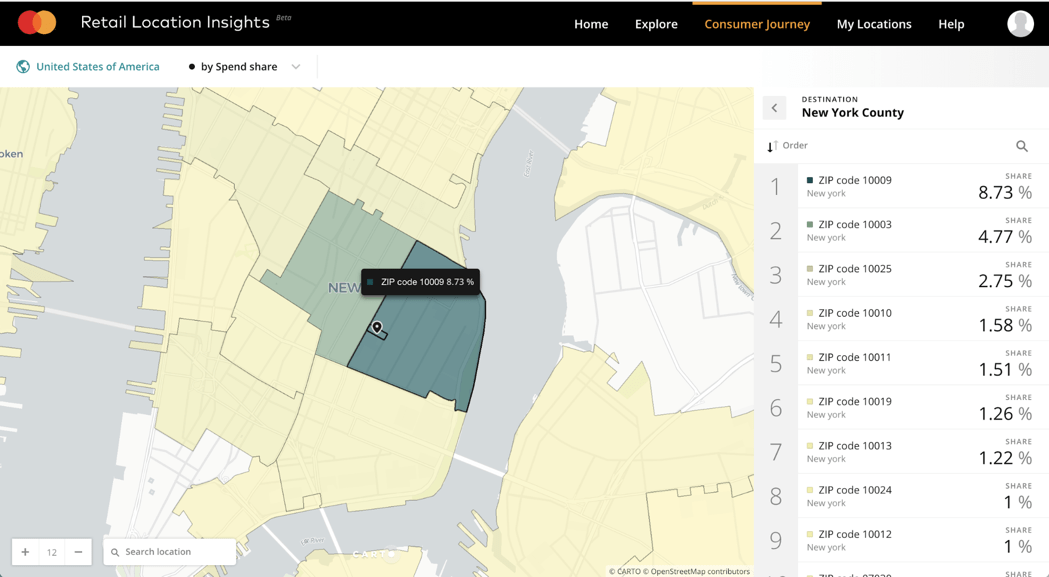Screen dimensions: 1049x577
Task: Click color swatch for ZIP code 10025
Action: point(809,268)
